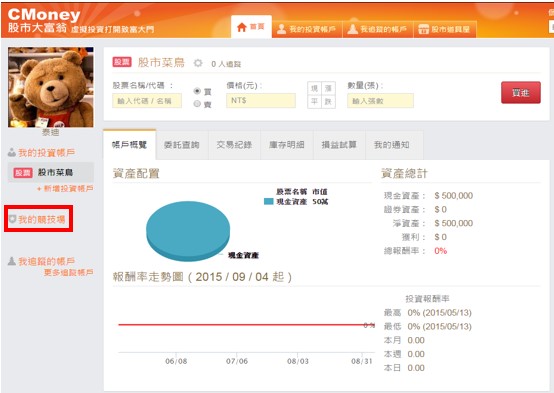Click the 最高 0% (2015/05/13) entry
This screenshot has width=554, height=393.
click(x=428, y=312)
